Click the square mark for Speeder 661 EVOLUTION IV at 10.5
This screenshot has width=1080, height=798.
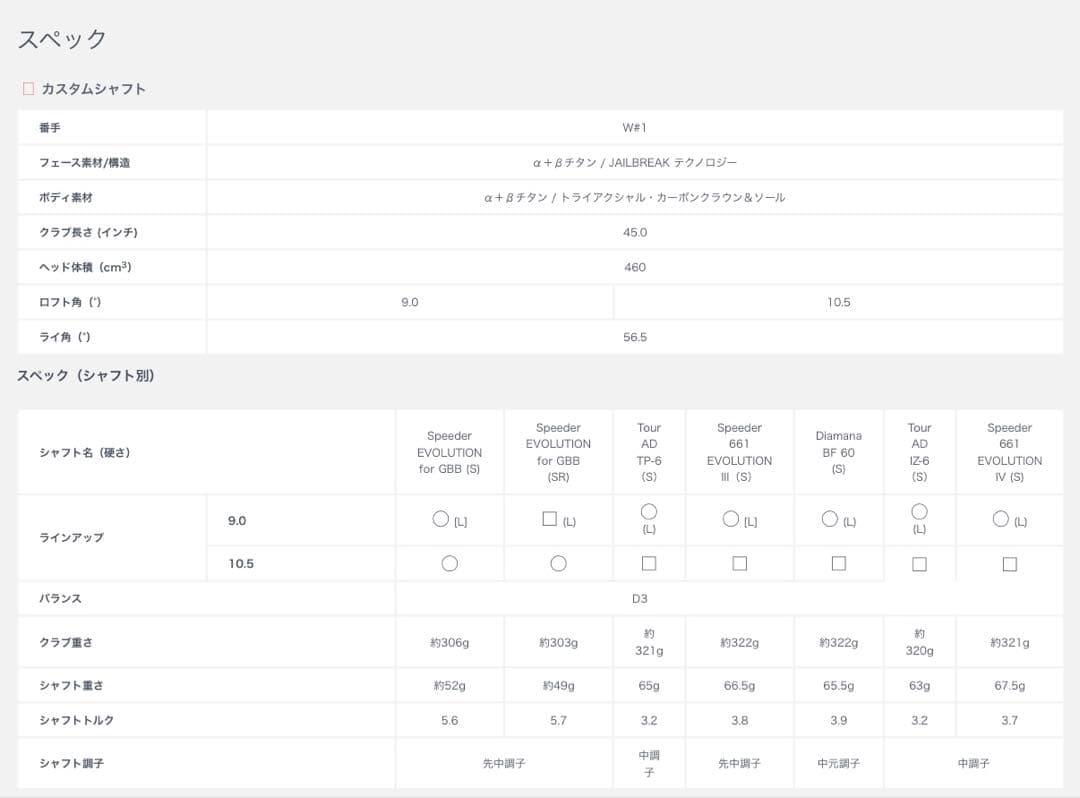[1009, 564]
